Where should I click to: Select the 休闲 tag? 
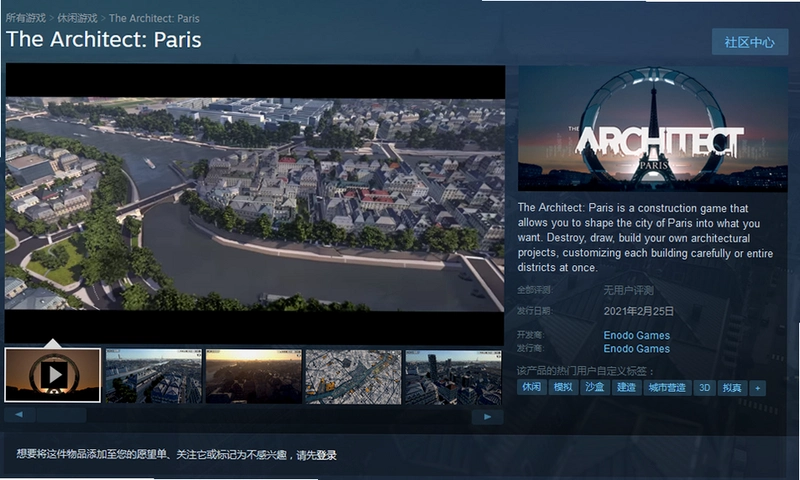pyautogui.click(x=531, y=387)
